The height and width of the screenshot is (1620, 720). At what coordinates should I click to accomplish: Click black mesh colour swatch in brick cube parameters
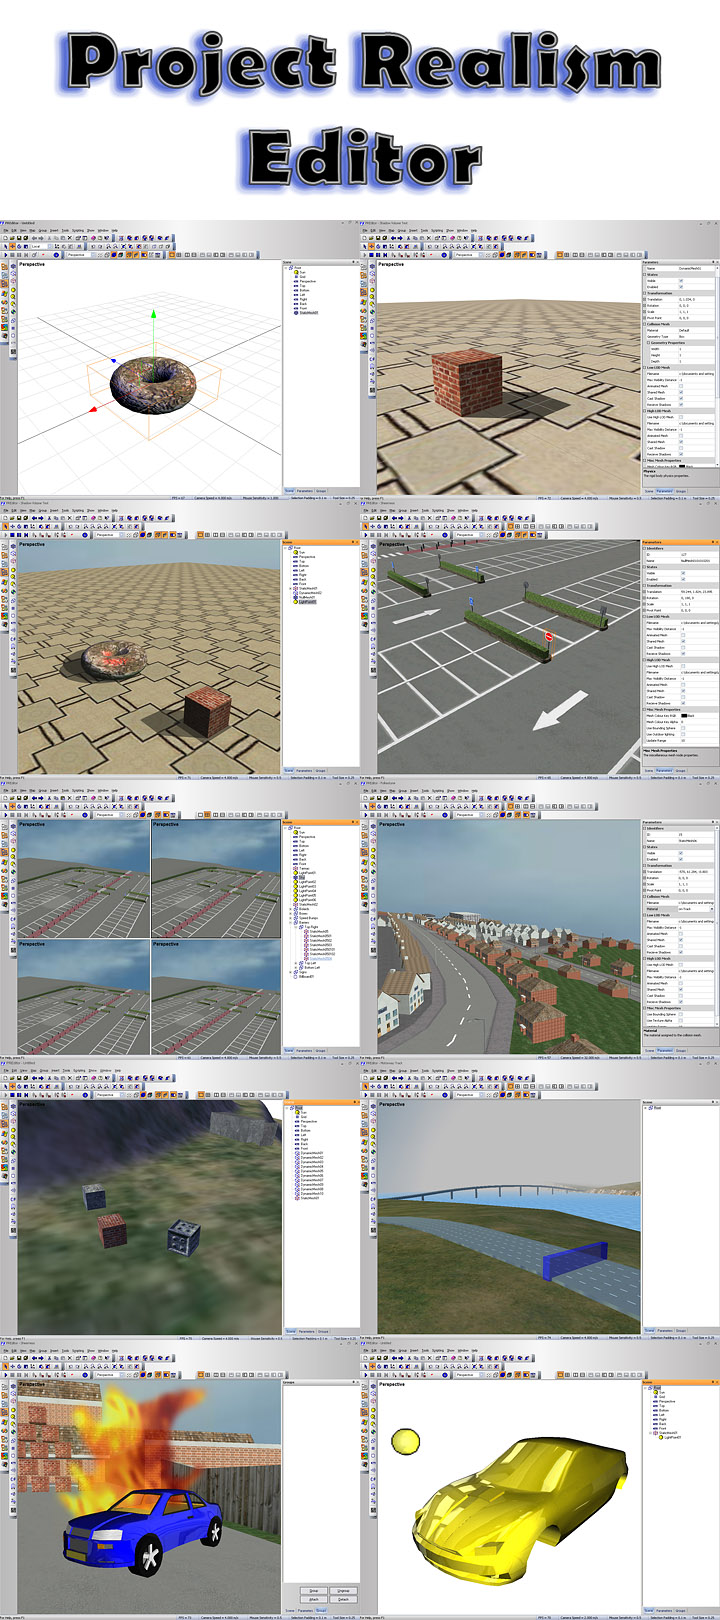(682, 466)
